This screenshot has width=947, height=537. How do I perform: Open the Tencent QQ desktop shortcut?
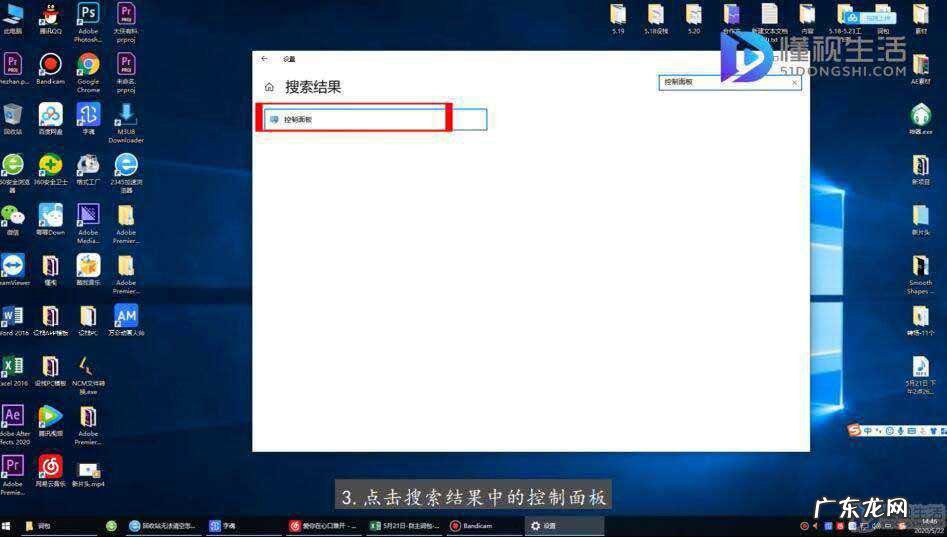51,18
